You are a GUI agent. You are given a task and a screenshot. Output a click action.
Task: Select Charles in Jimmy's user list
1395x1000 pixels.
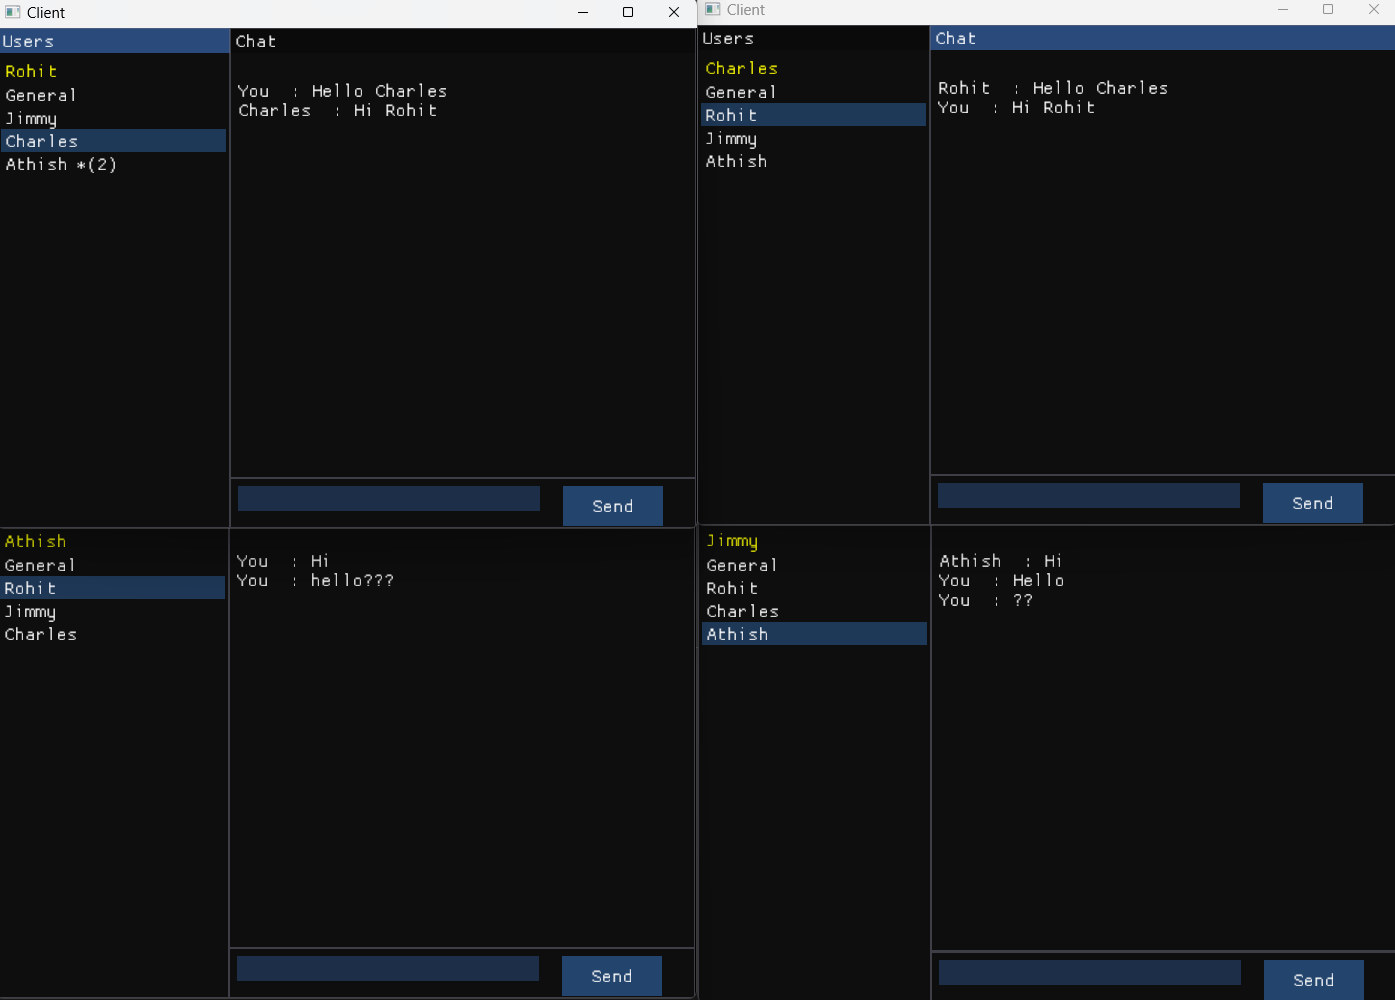point(814,611)
